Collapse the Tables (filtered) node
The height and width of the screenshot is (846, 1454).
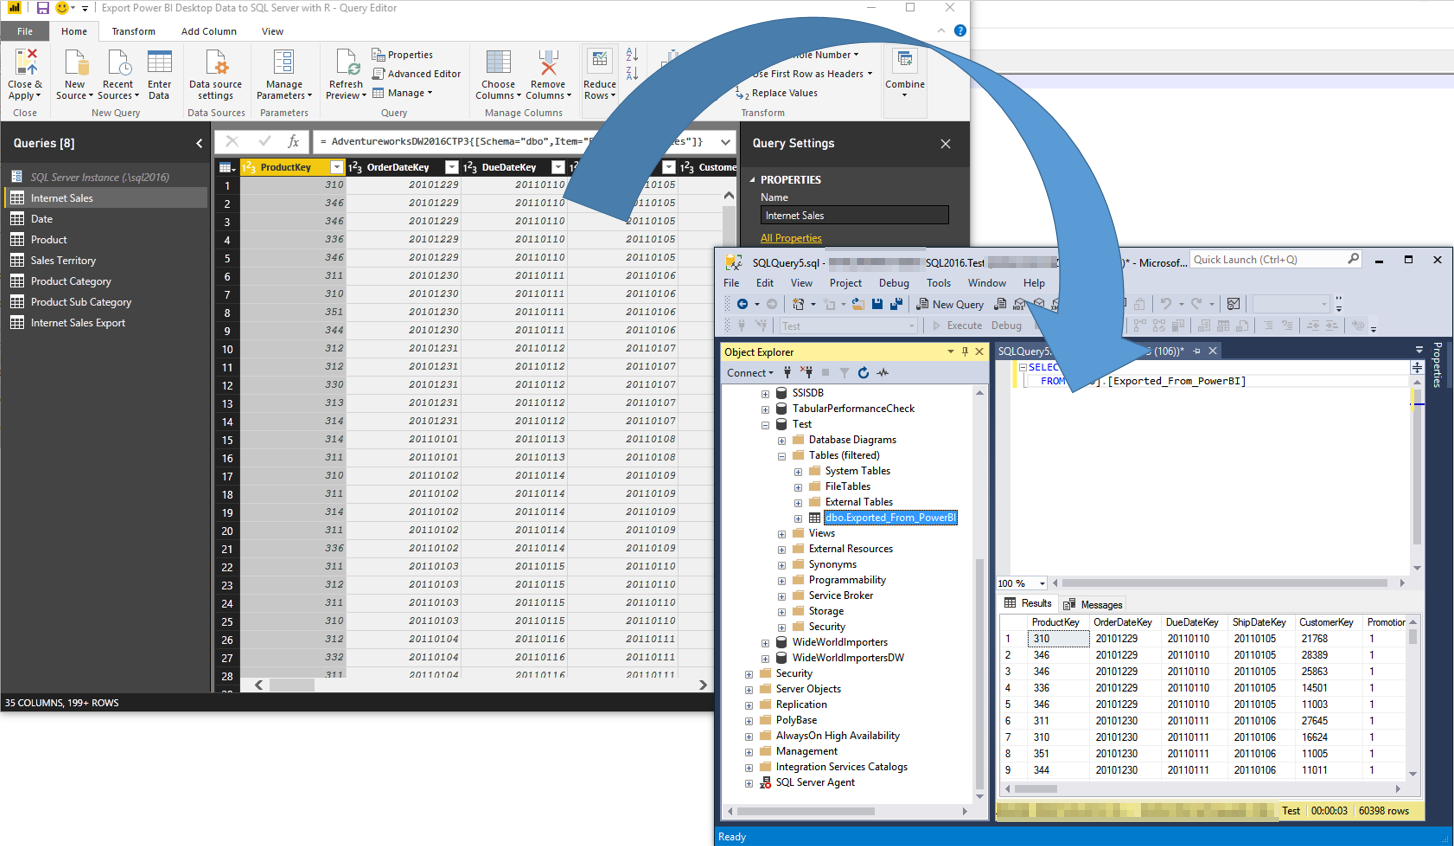(x=782, y=455)
